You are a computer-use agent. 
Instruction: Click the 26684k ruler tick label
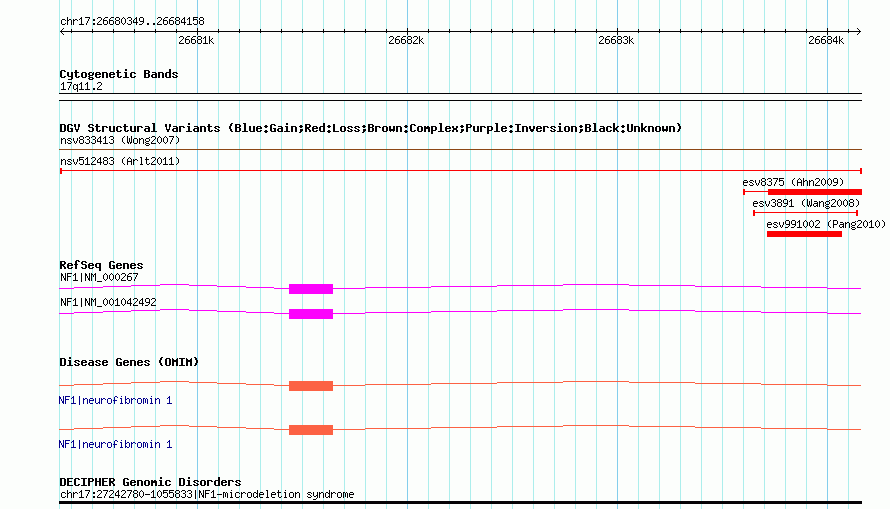click(826, 40)
